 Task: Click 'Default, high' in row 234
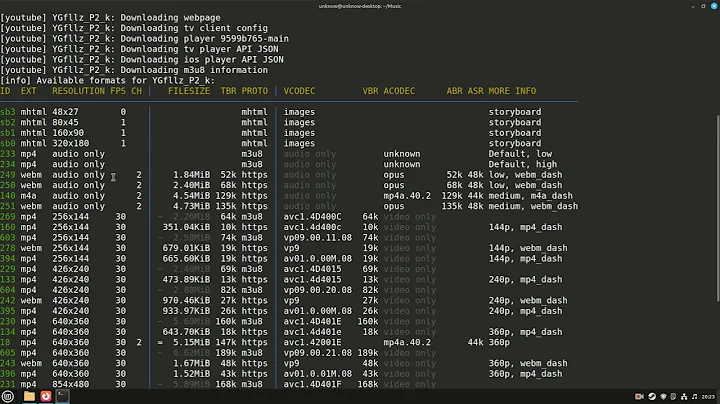523,164
